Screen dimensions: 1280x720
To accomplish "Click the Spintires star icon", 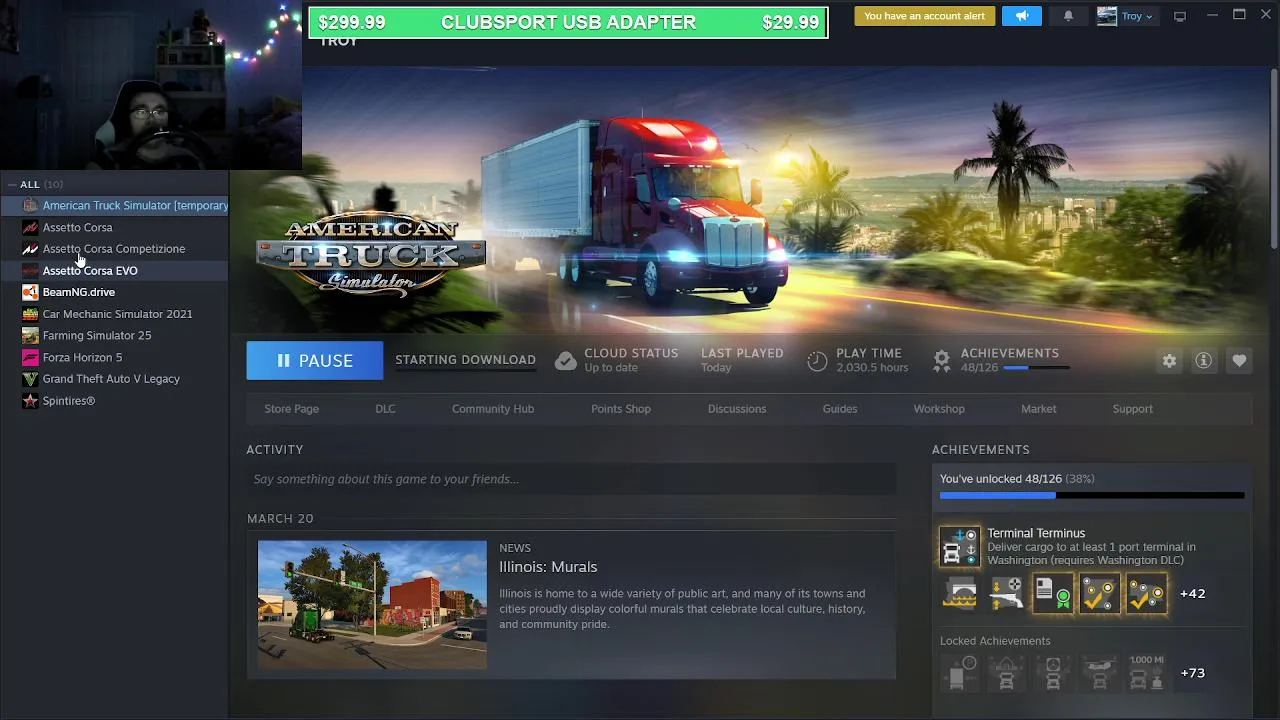I will 30,400.
